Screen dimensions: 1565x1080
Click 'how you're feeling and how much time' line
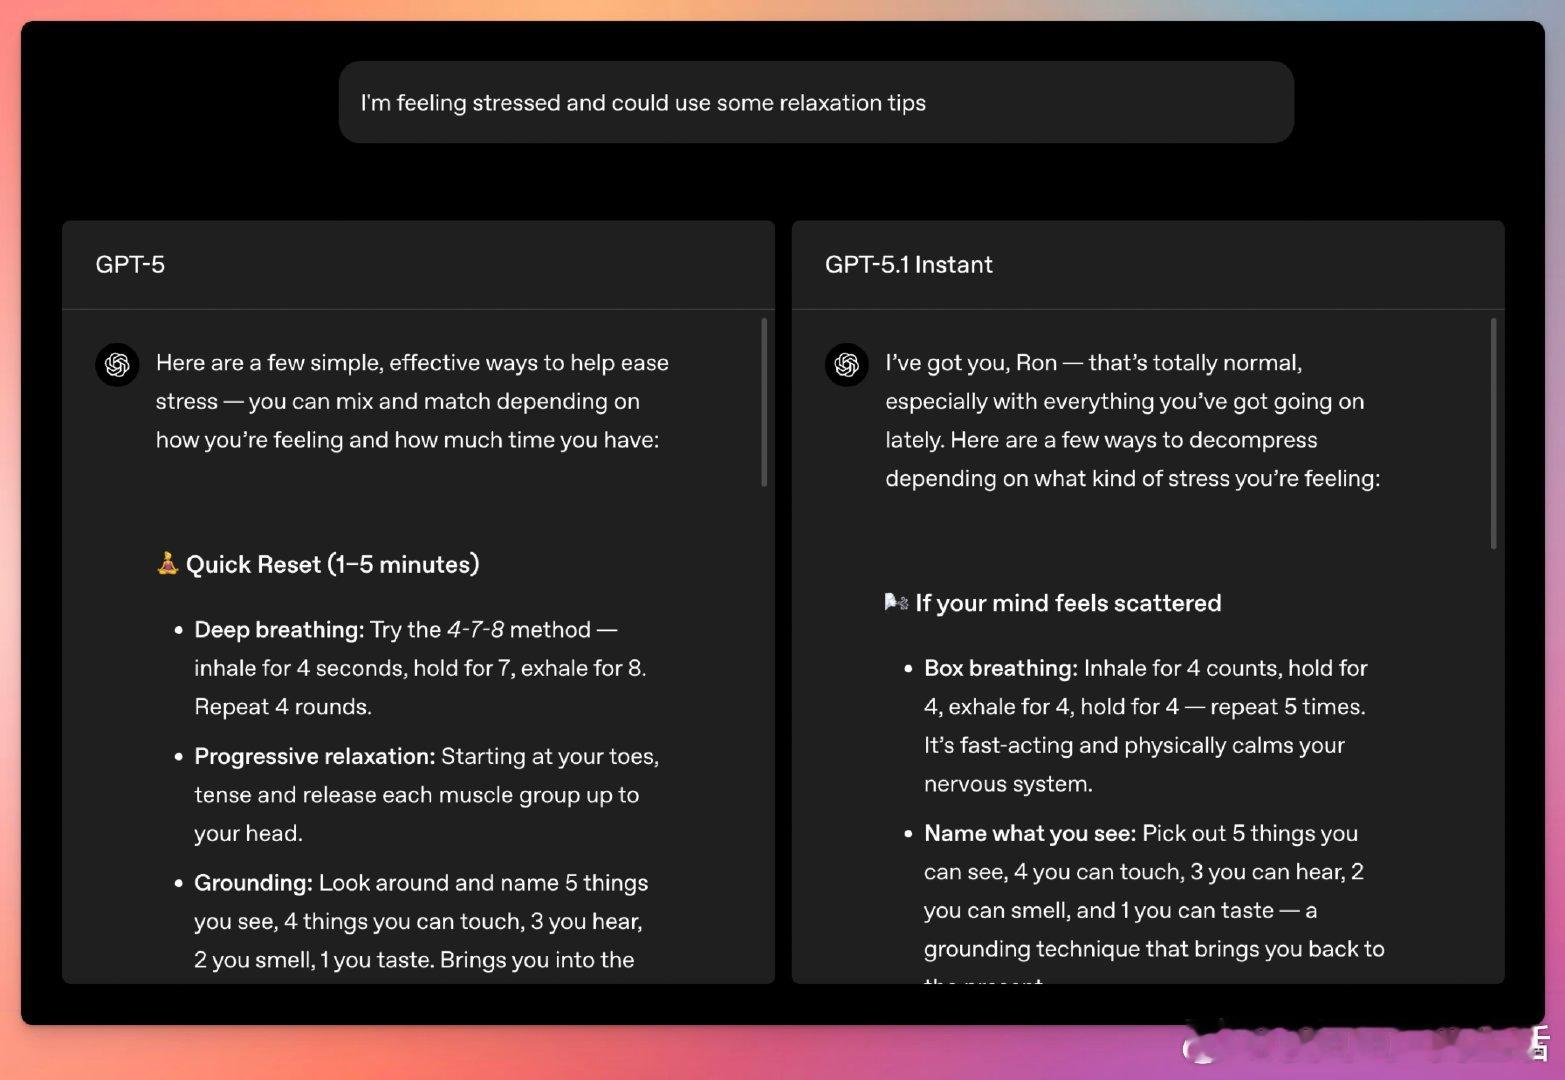[407, 440]
